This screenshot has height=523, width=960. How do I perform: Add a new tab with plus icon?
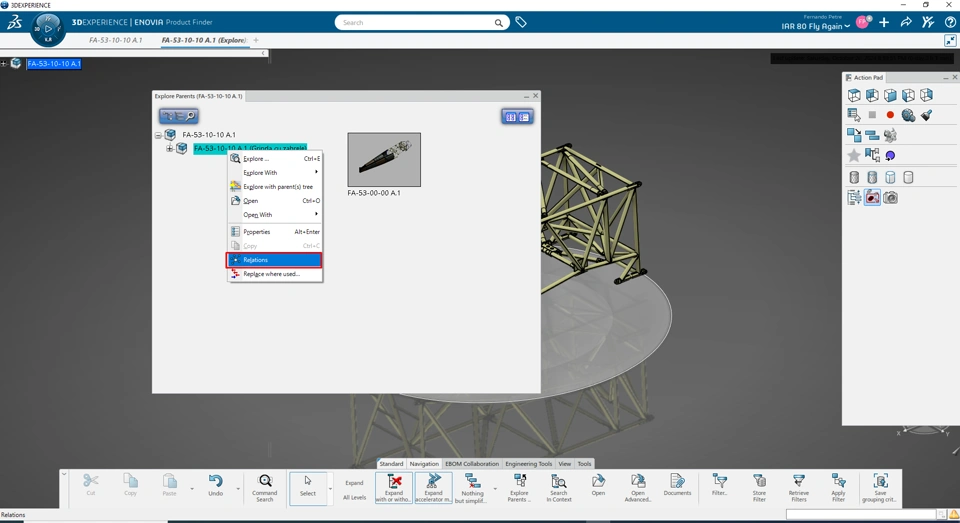click(256, 40)
